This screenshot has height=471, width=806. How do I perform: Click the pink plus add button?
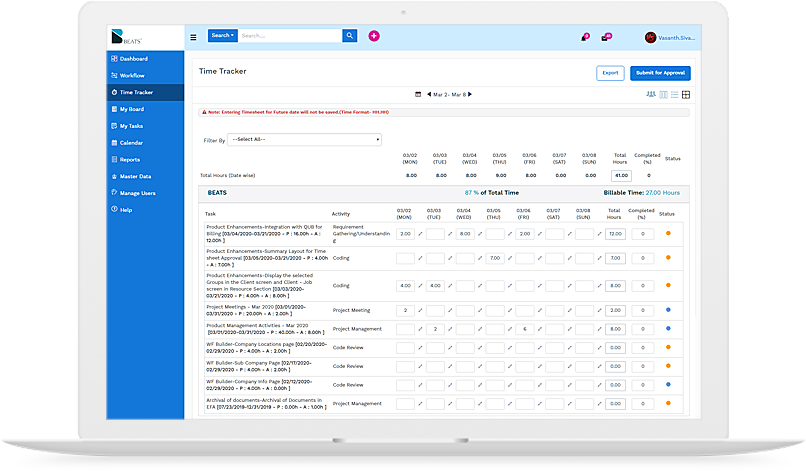374,36
